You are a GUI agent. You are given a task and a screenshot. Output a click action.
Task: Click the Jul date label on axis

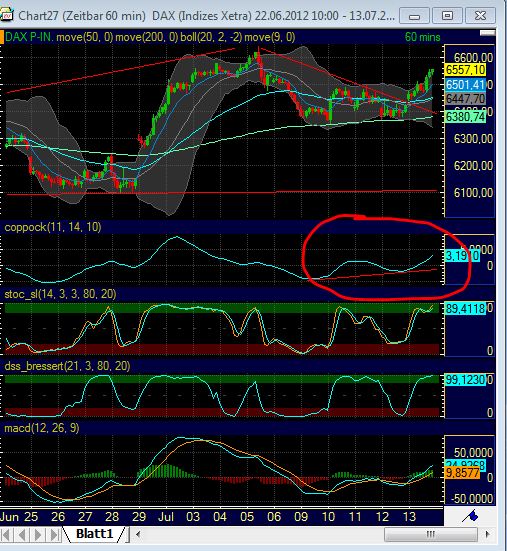(x=166, y=517)
